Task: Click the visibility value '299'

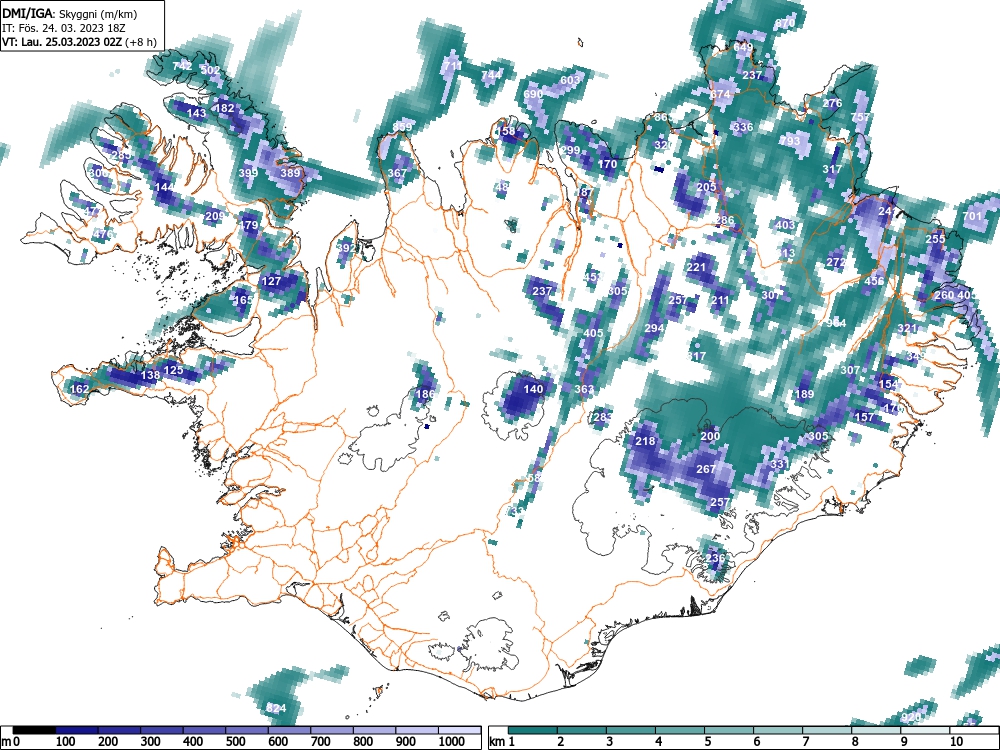Action: click(570, 151)
